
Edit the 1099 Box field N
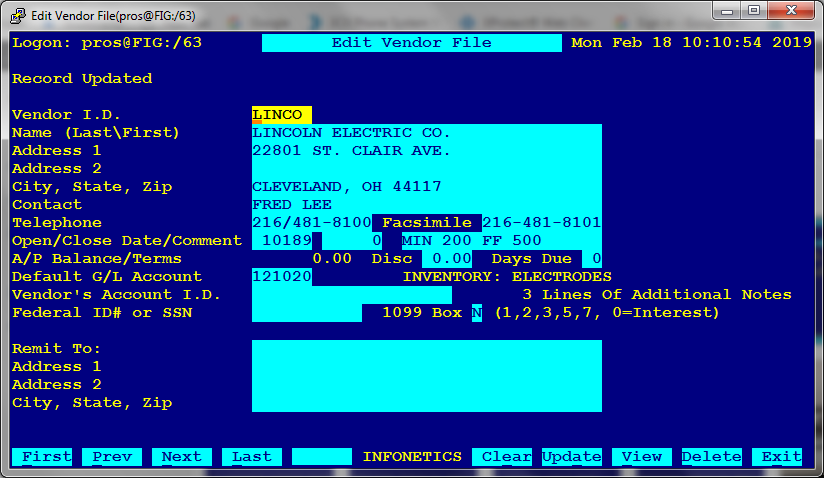pos(477,313)
